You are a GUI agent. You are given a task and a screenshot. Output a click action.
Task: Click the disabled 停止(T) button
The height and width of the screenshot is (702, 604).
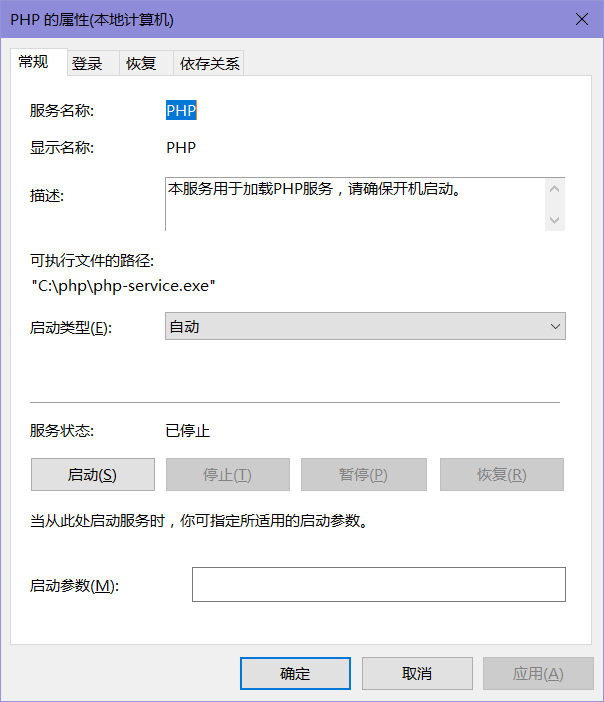pos(228,475)
